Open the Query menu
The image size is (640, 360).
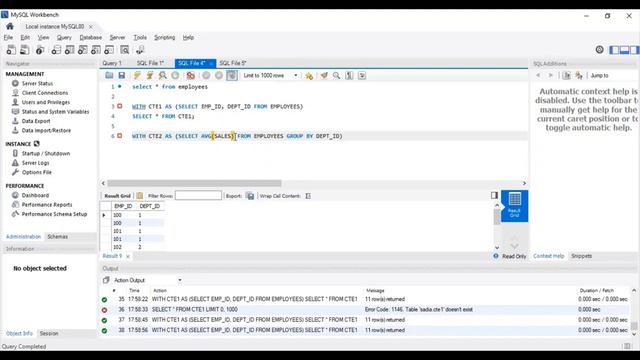64,37
